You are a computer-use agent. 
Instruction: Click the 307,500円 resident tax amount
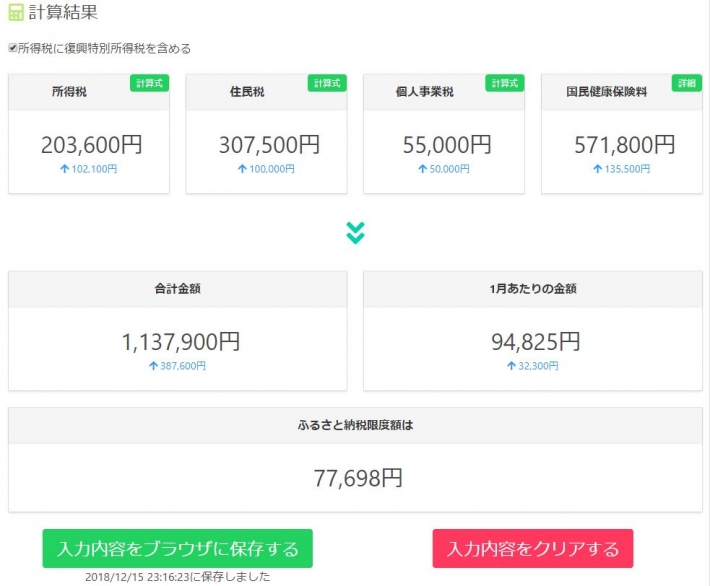pyautogui.click(x=269, y=145)
